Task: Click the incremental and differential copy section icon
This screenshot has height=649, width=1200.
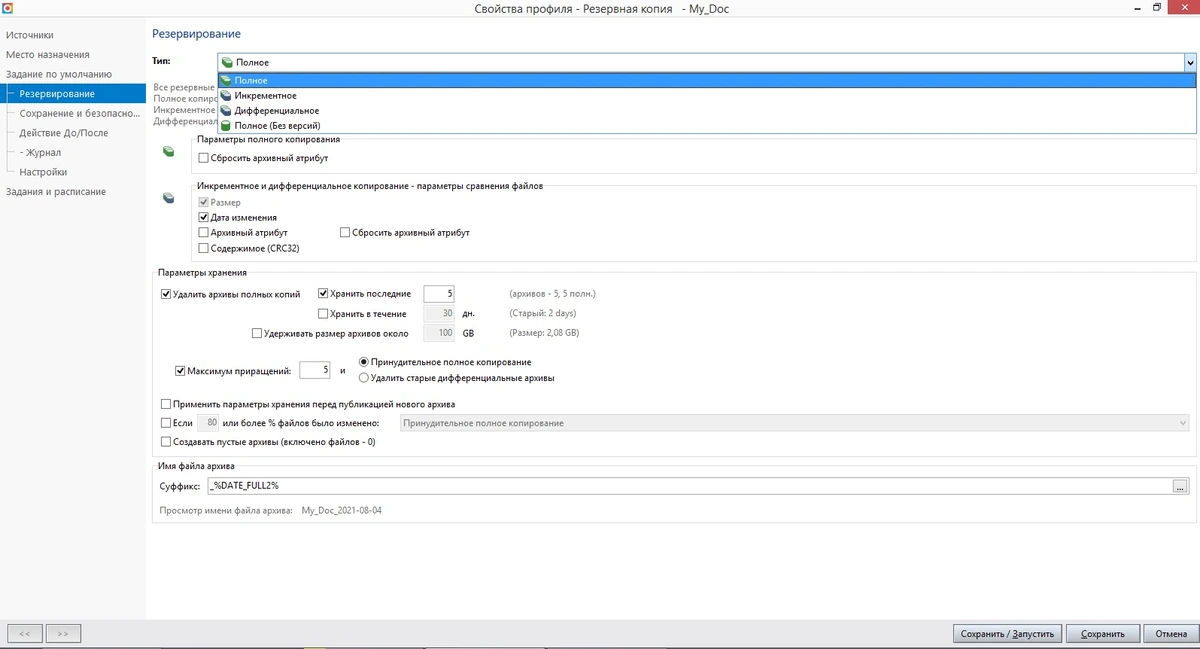Action: 168,199
